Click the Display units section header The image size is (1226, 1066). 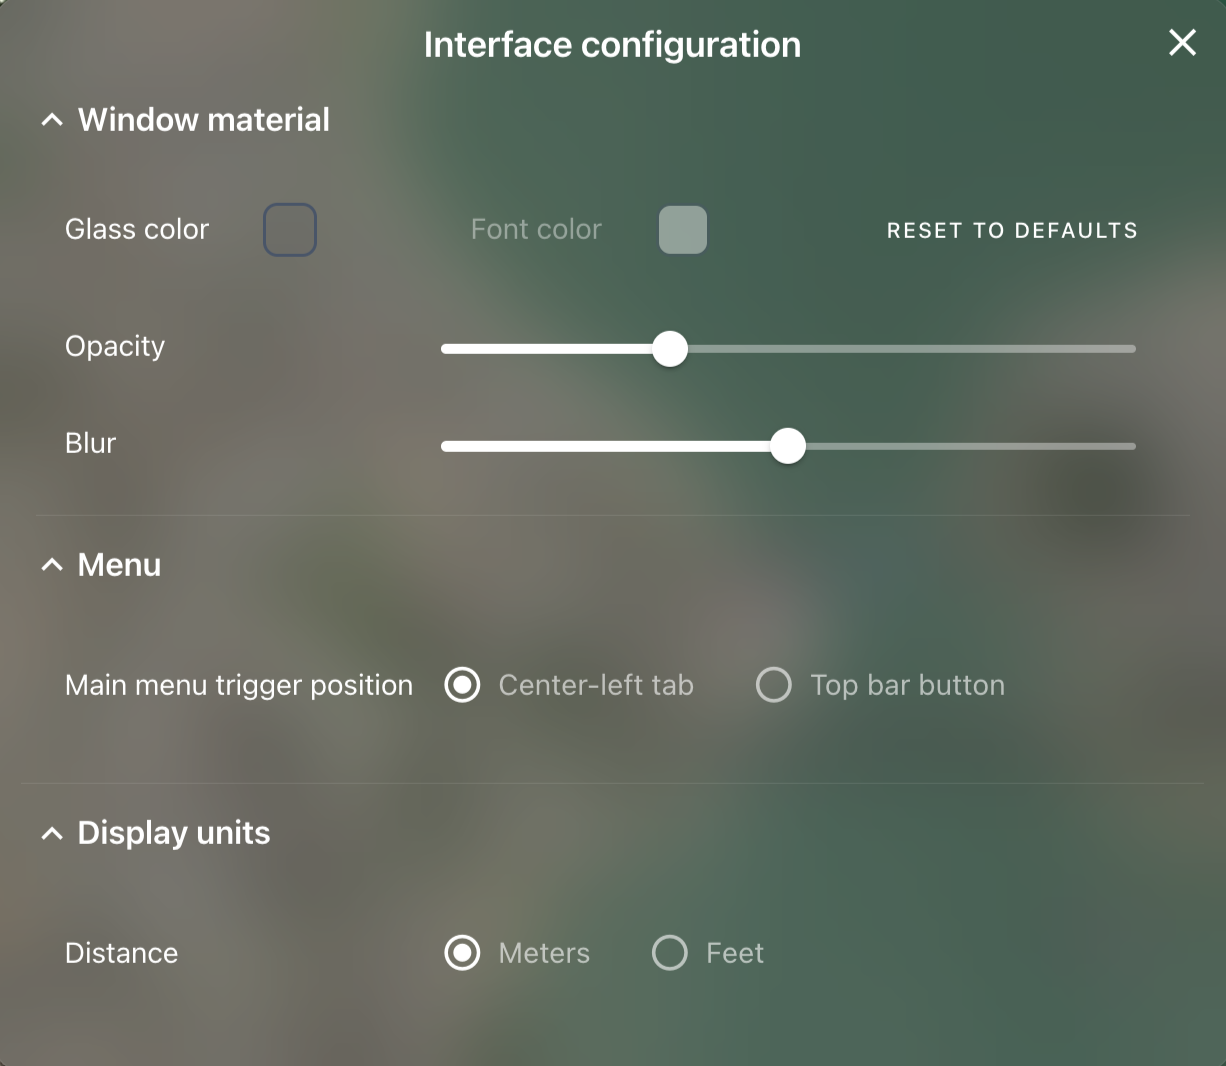click(173, 832)
